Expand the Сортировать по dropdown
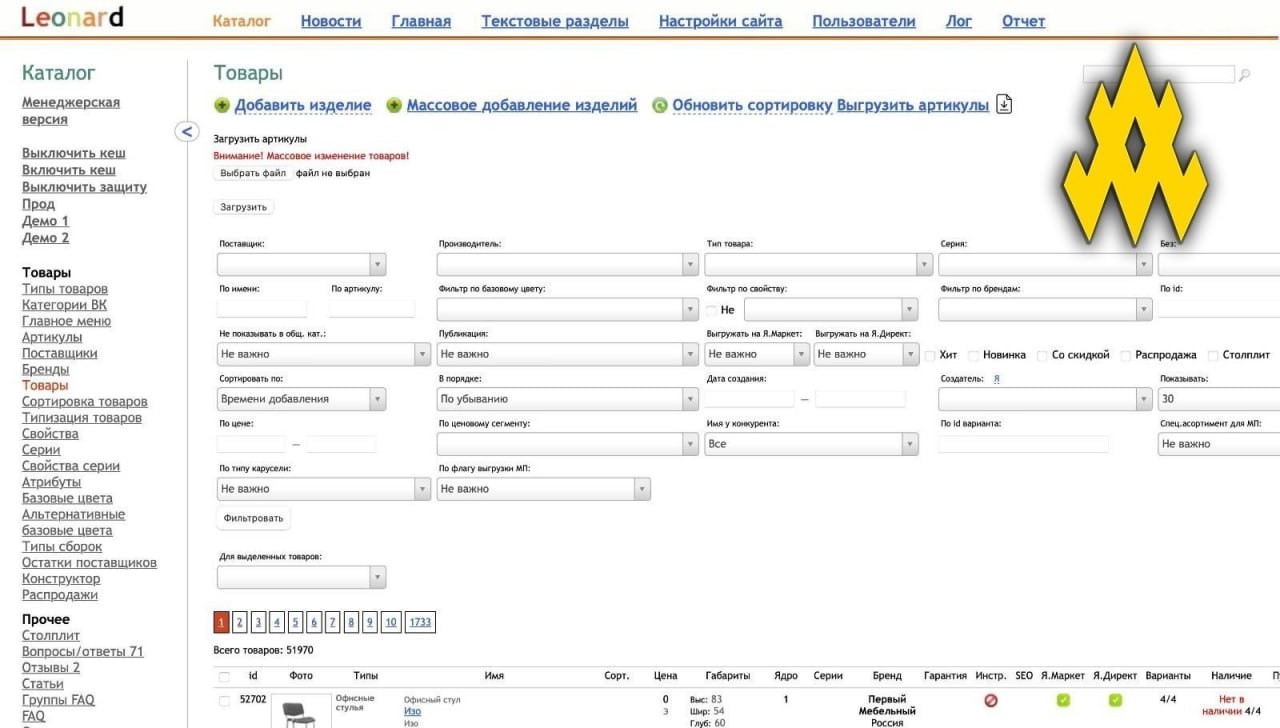The height and width of the screenshot is (728, 1280). click(301, 399)
